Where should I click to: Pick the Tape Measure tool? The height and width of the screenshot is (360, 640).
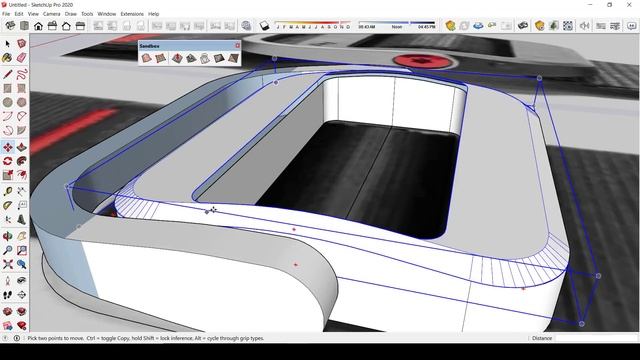(7, 191)
